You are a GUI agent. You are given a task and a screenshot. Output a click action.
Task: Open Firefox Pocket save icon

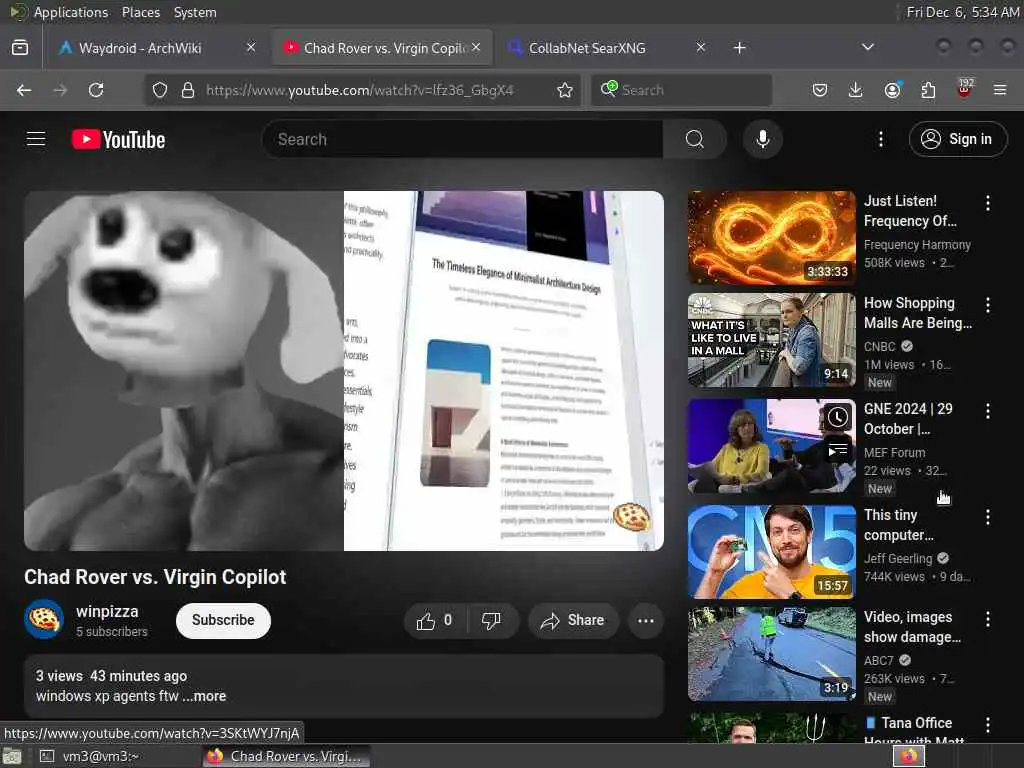[x=820, y=90]
